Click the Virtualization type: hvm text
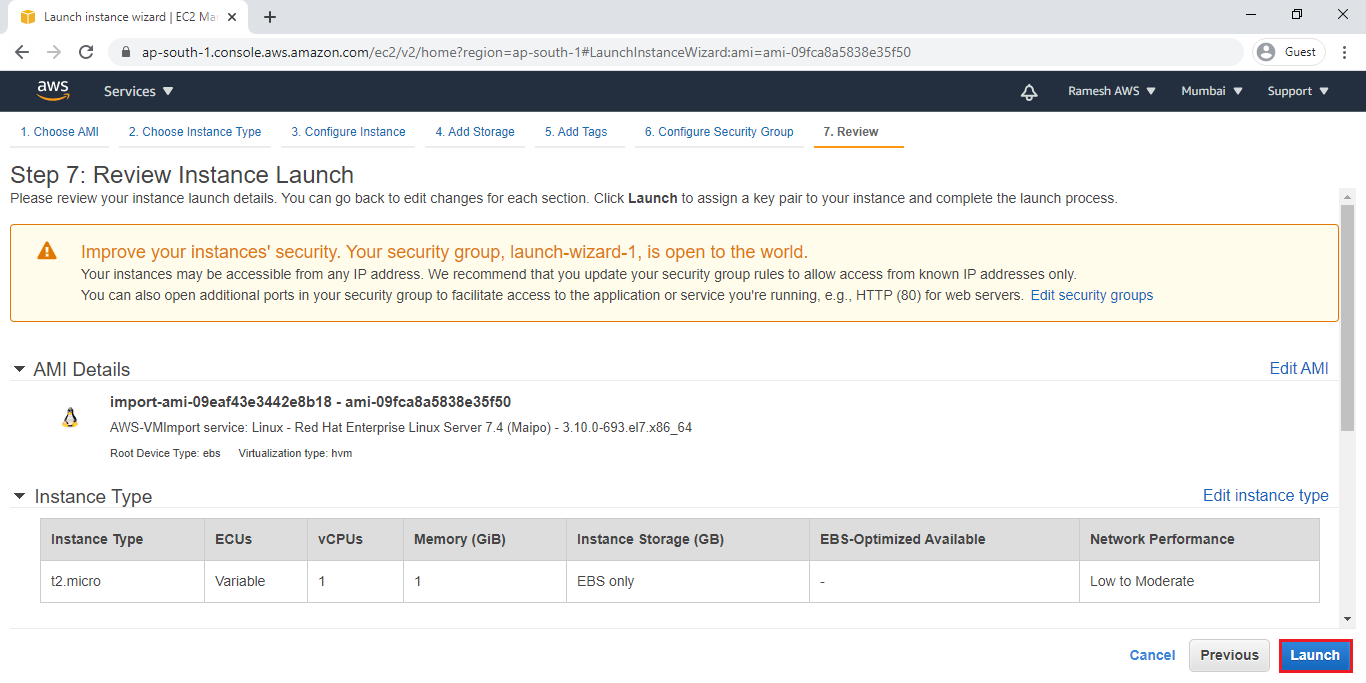1366x683 pixels. (x=295, y=454)
